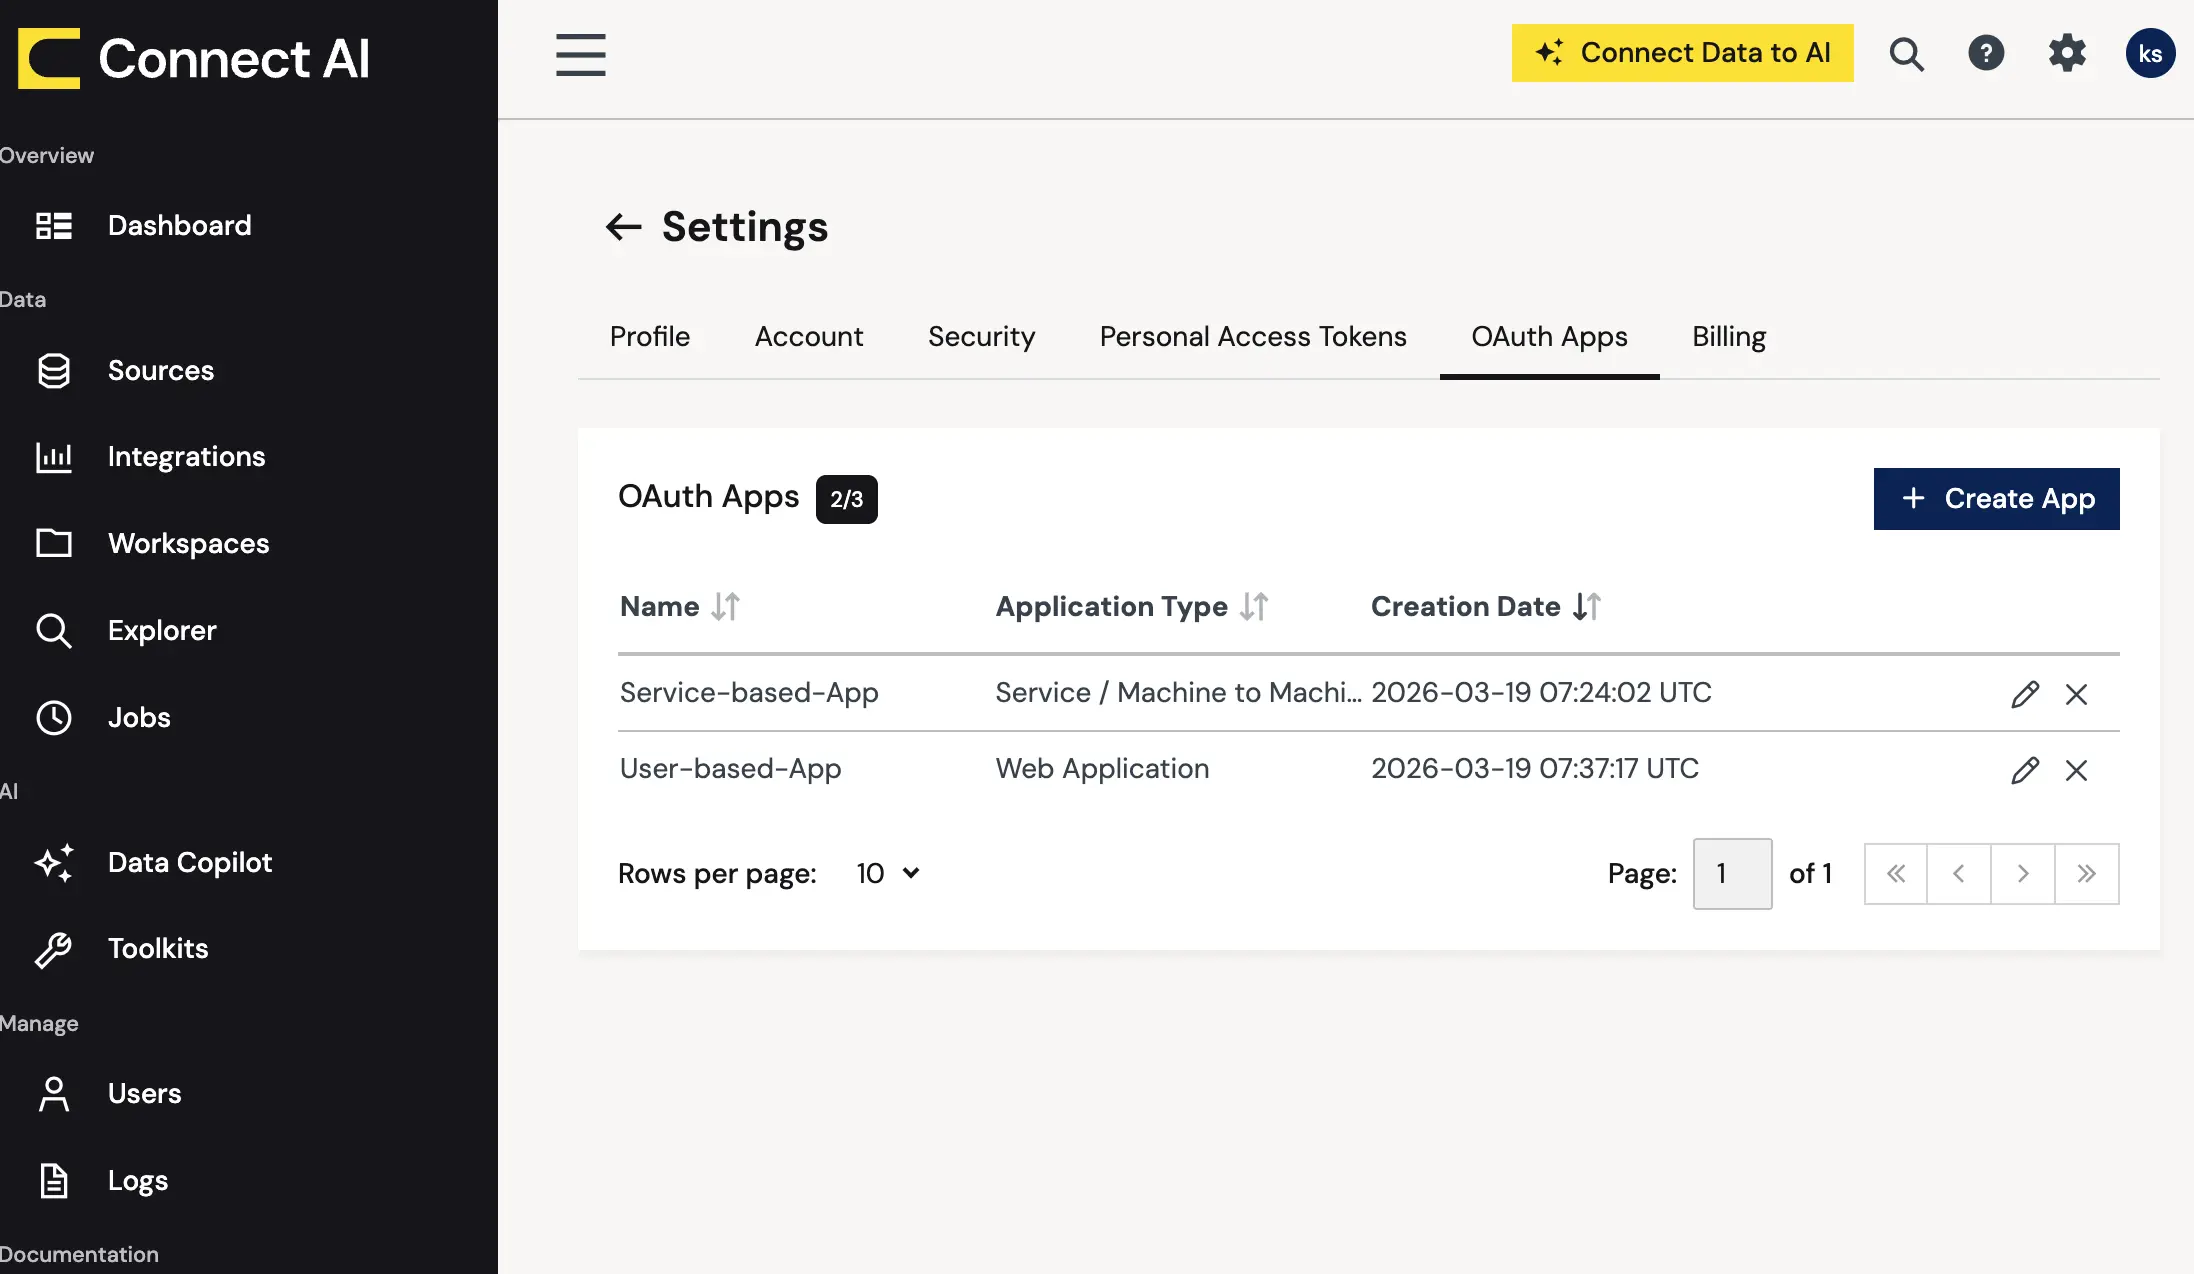2194x1274 pixels.
Task: Open the search magnifier icon
Action: (1906, 54)
